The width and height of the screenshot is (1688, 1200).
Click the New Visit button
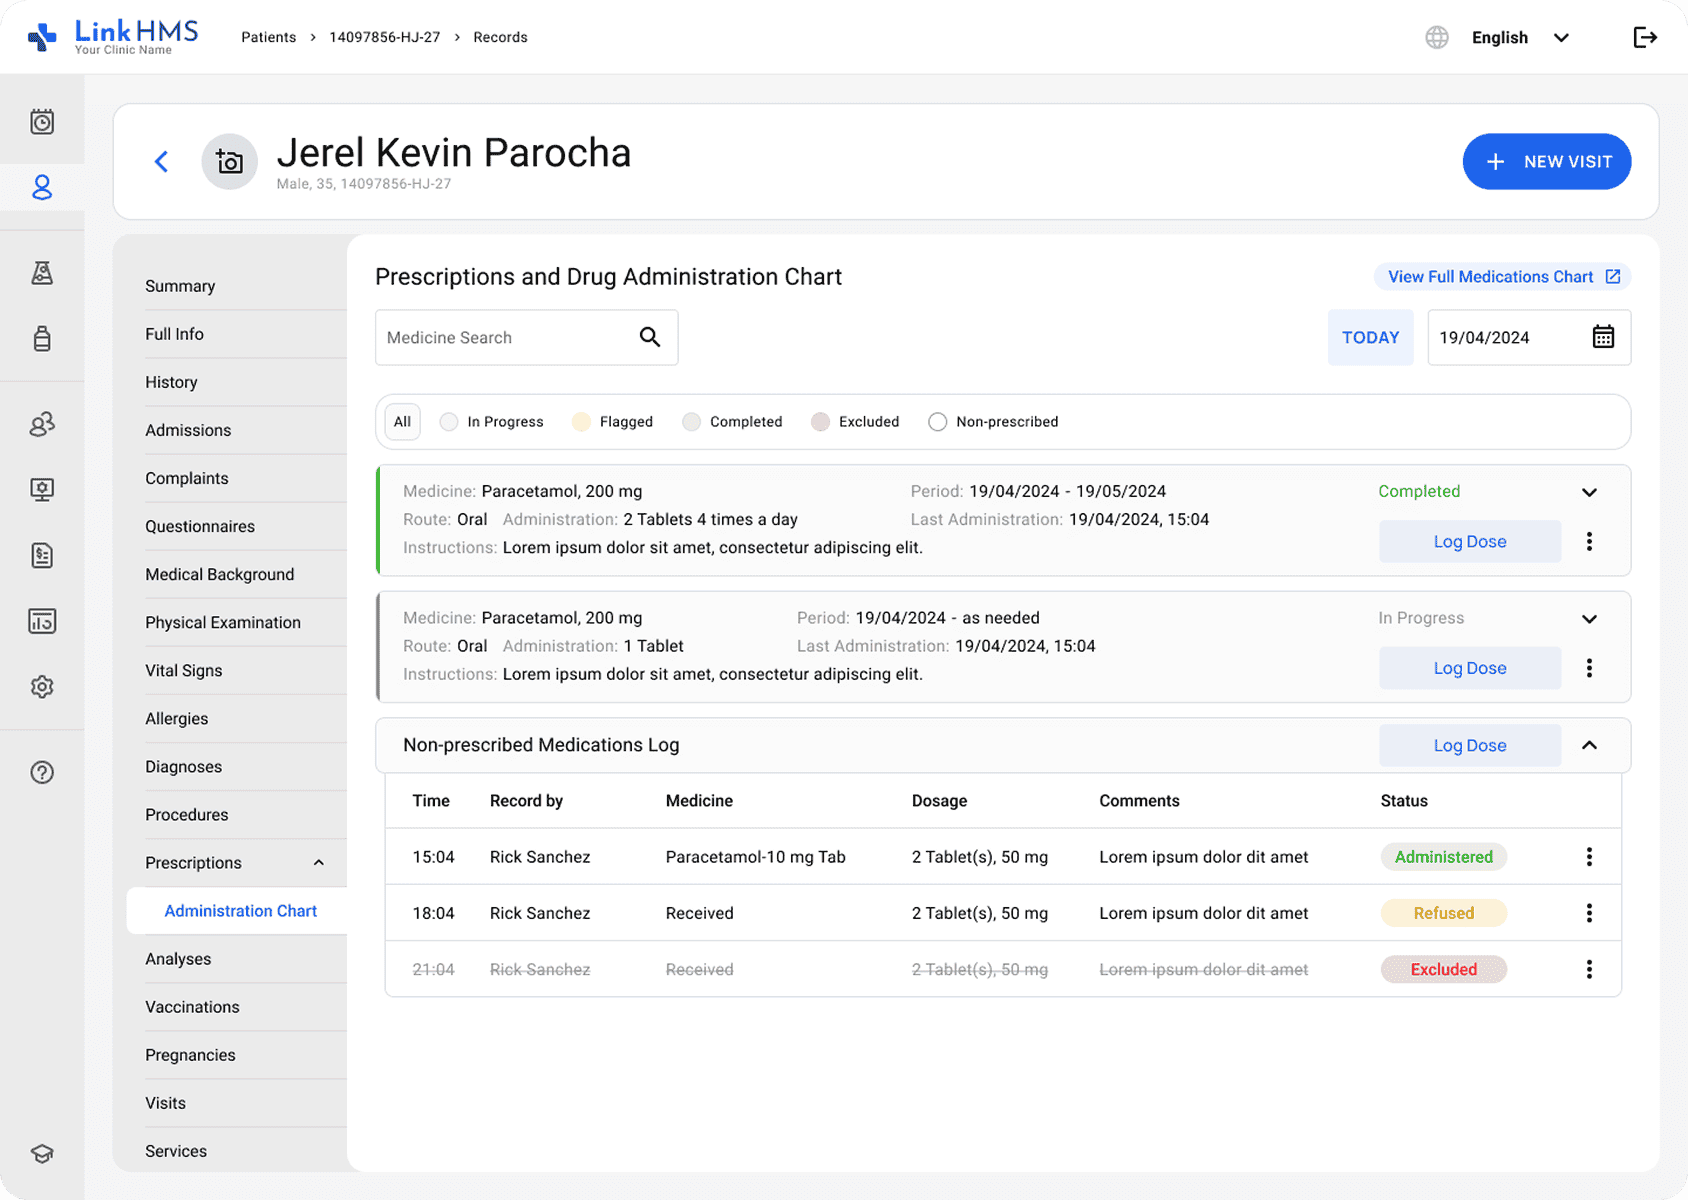tap(1546, 162)
